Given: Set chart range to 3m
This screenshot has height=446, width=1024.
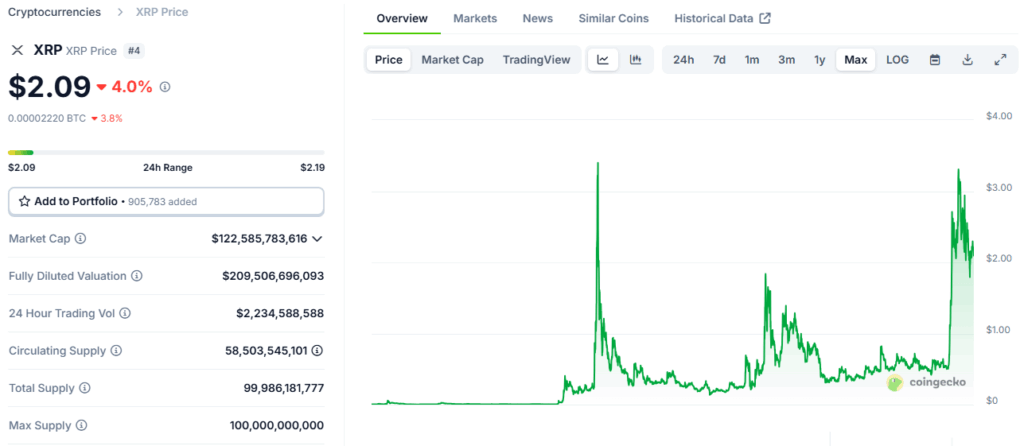Looking at the screenshot, I should 786,60.
